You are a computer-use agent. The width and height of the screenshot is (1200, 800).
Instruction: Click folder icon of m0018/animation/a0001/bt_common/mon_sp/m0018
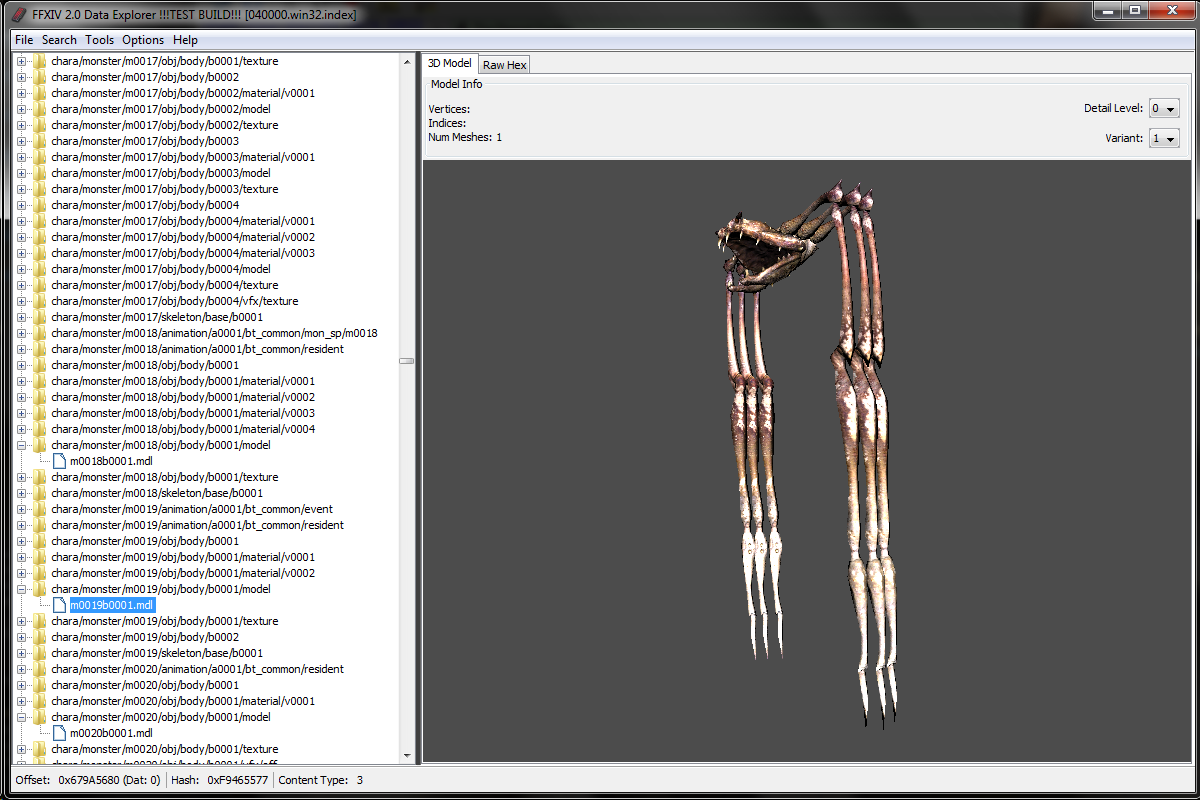tap(40, 333)
